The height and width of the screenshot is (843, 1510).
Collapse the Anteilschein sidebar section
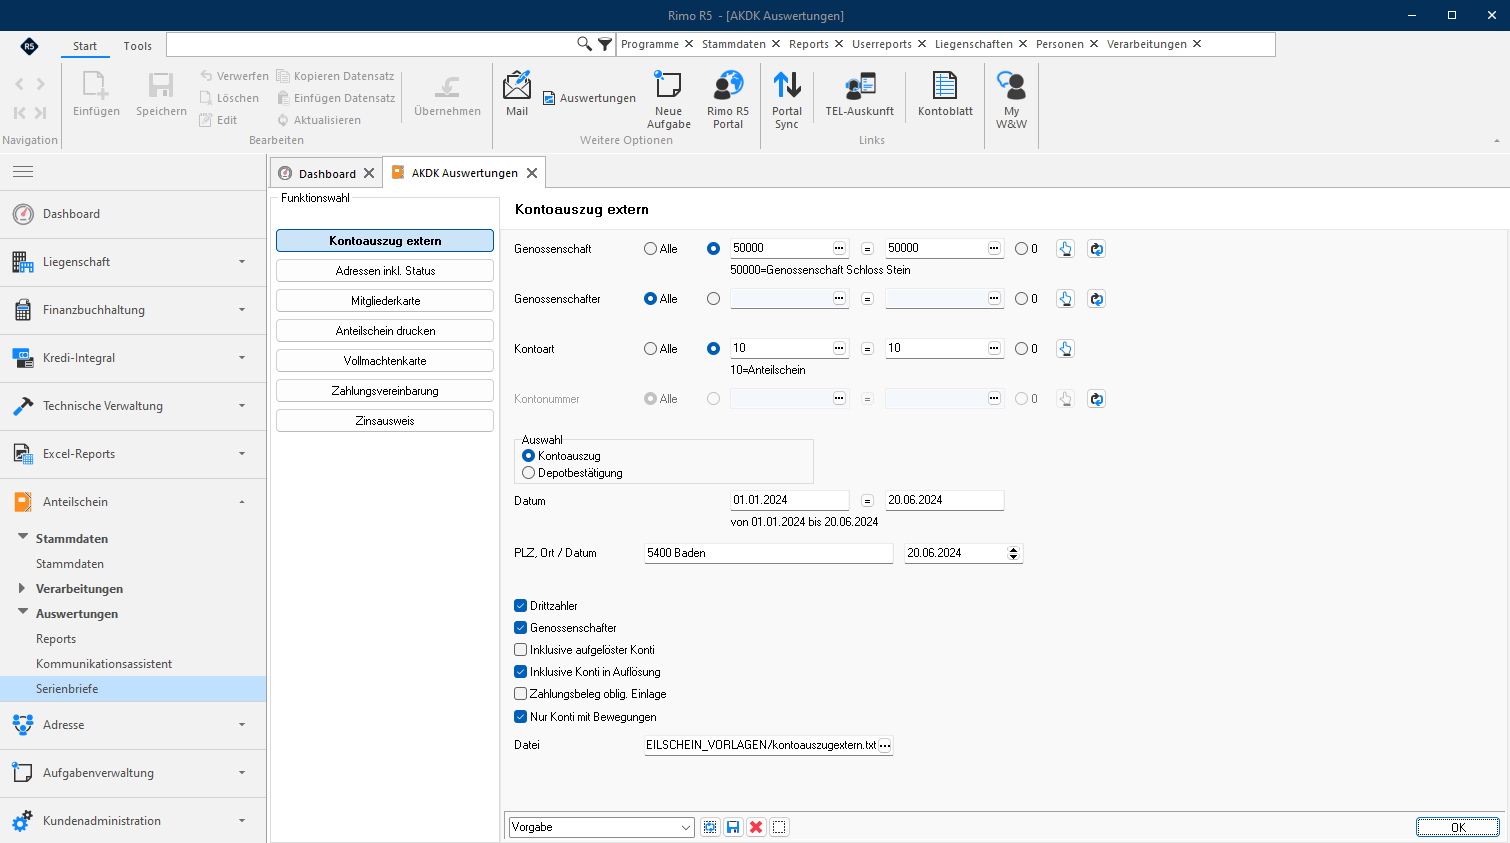133,502
